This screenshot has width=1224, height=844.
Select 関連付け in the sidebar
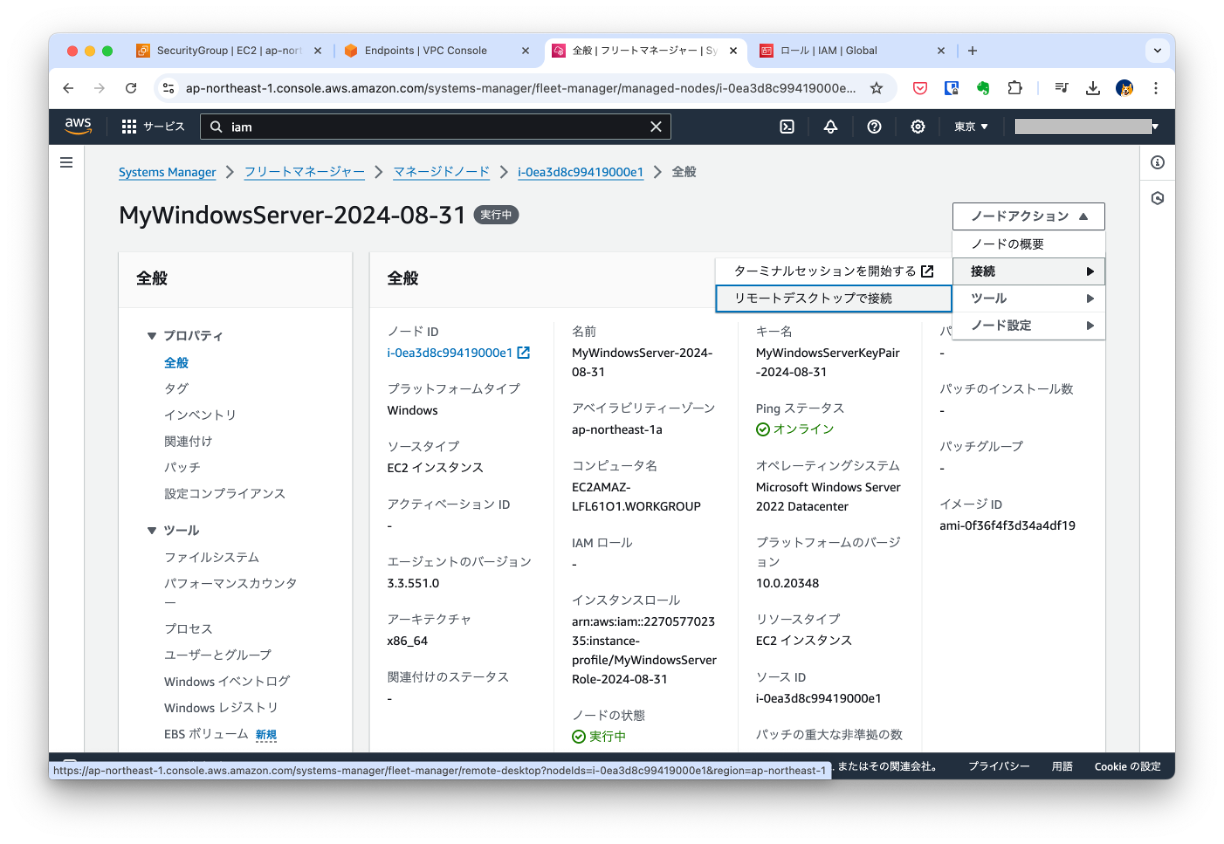coord(188,441)
